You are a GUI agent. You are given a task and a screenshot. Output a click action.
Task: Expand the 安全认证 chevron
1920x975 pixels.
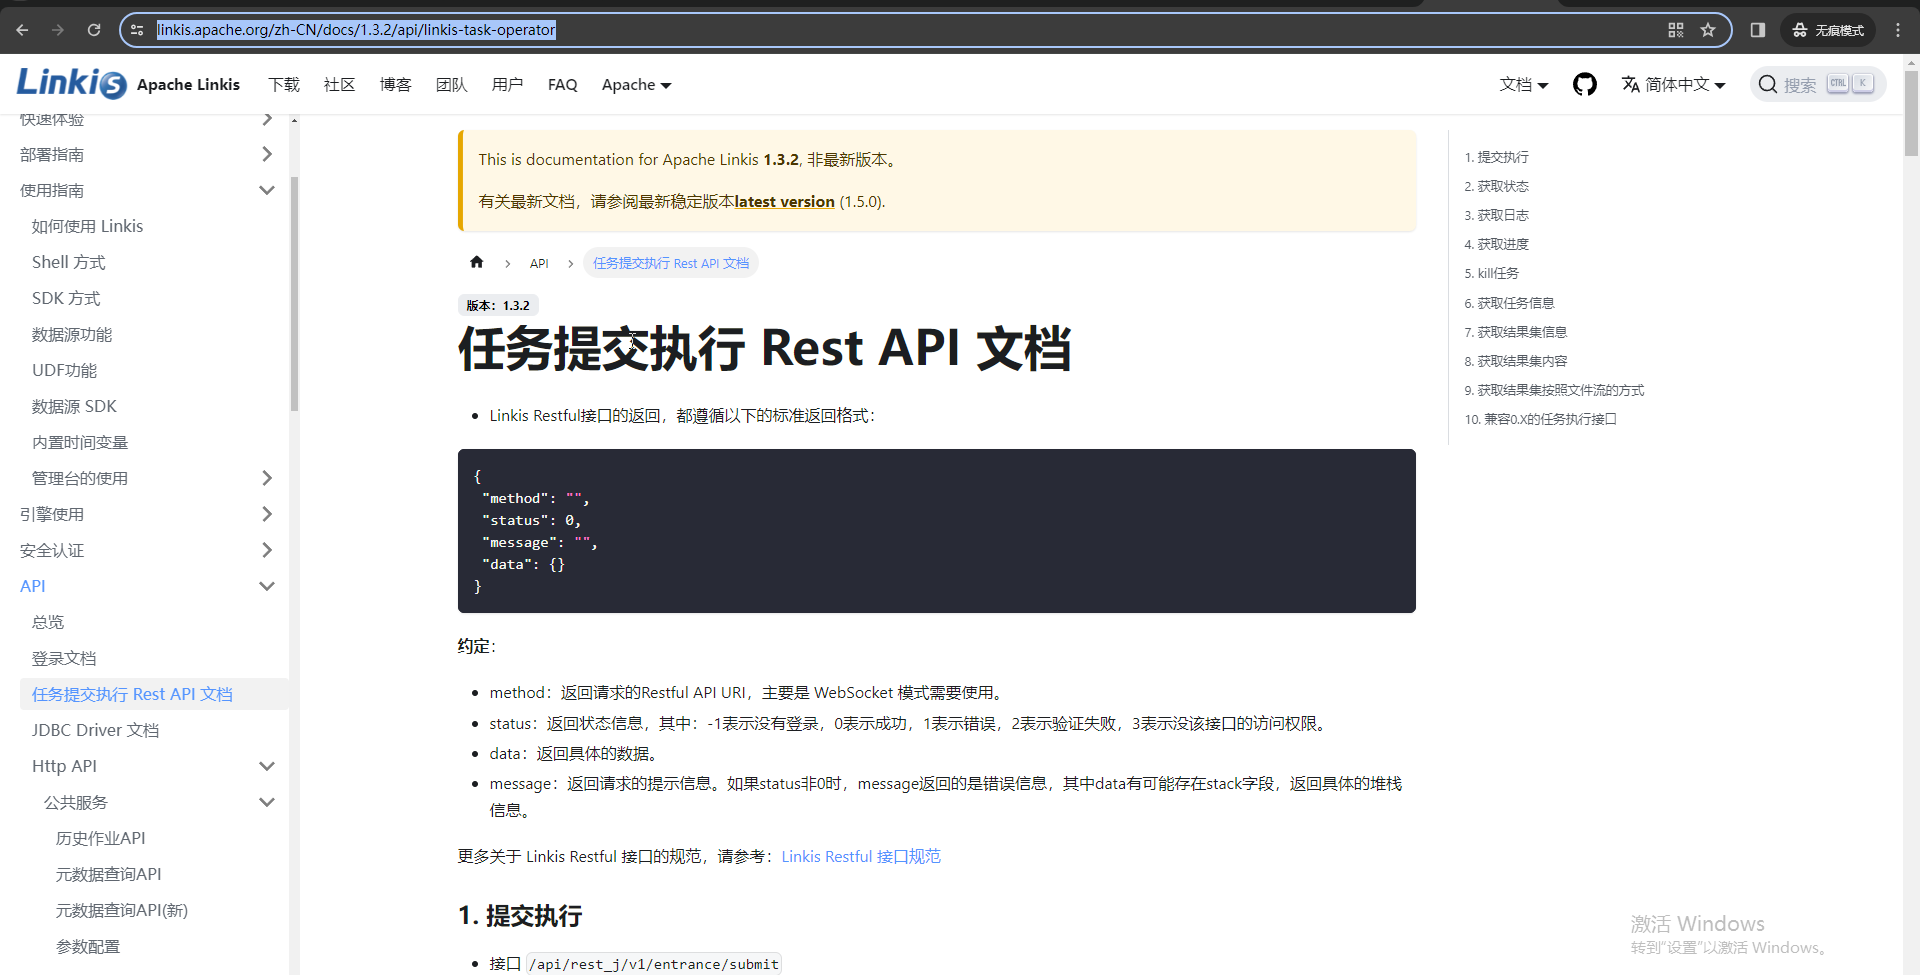pos(267,550)
